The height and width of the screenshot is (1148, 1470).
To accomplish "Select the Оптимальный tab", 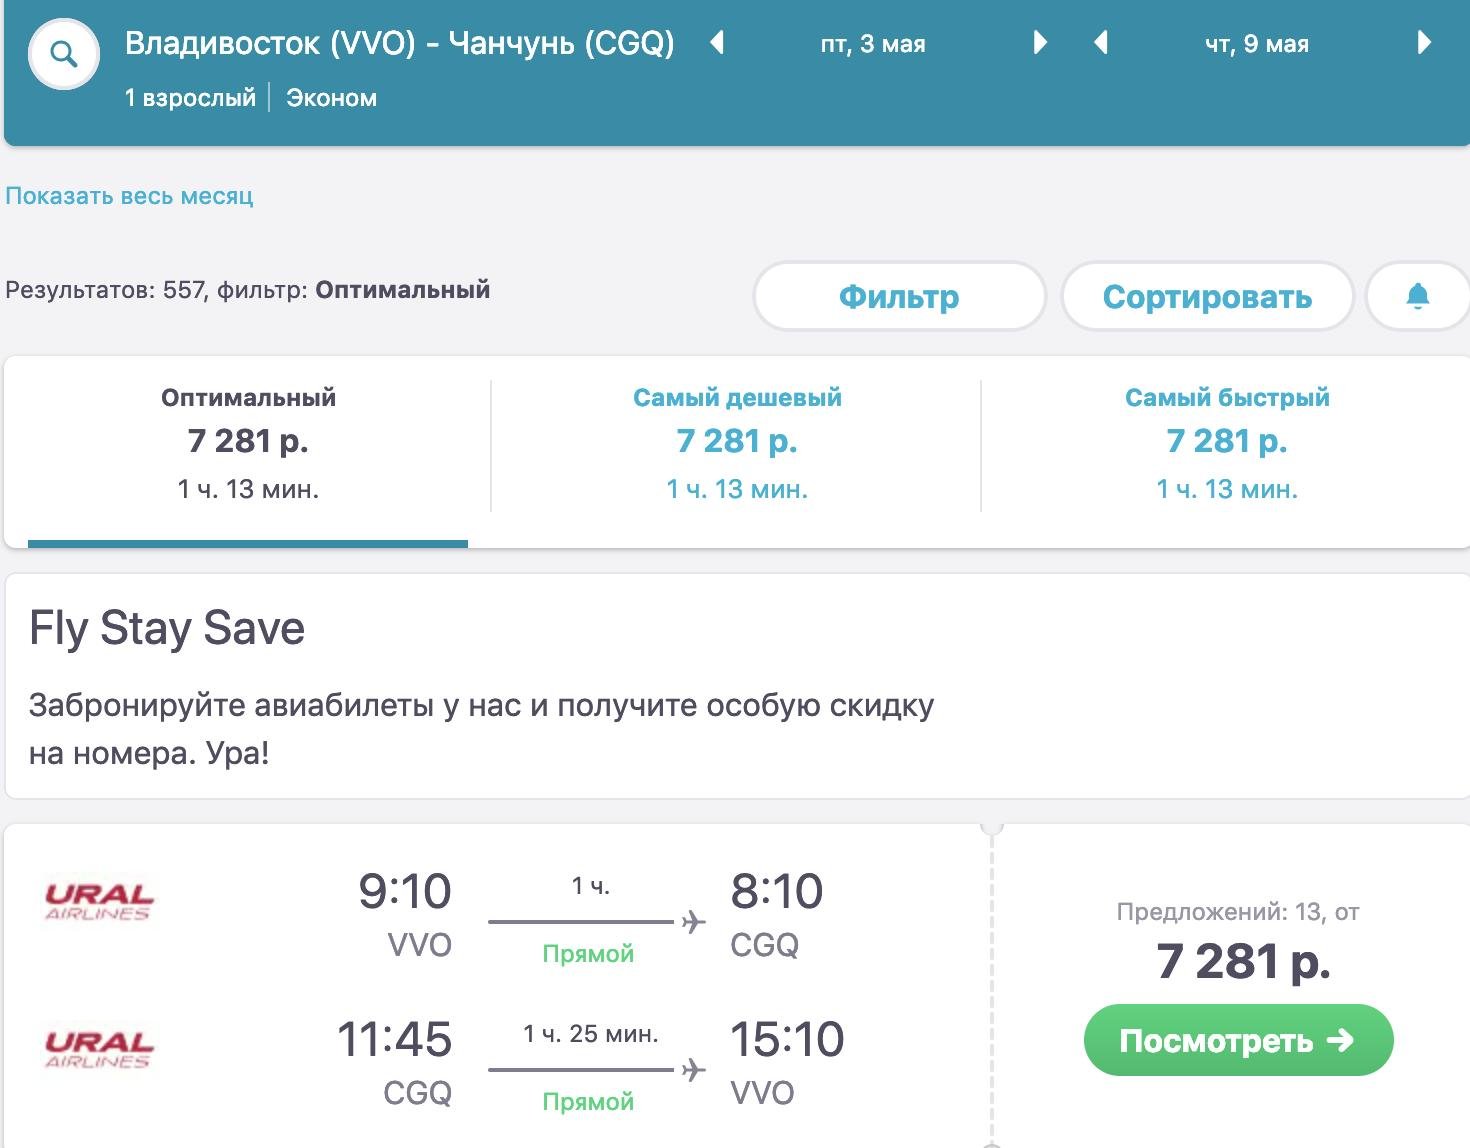I will pos(248,442).
